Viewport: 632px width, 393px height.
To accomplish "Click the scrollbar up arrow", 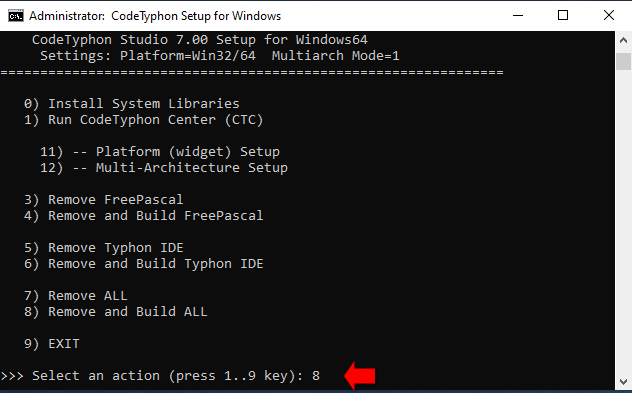I will [x=623, y=40].
